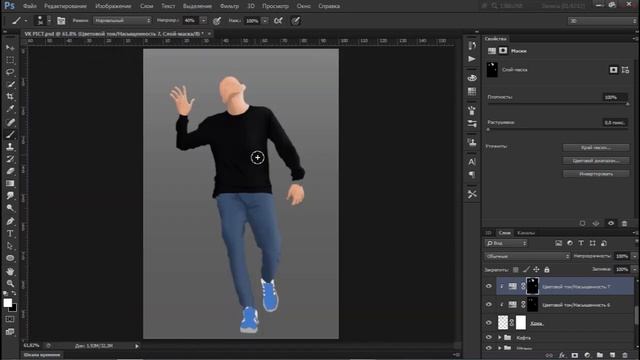Open the Swatches grid panel icon

(472, 91)
